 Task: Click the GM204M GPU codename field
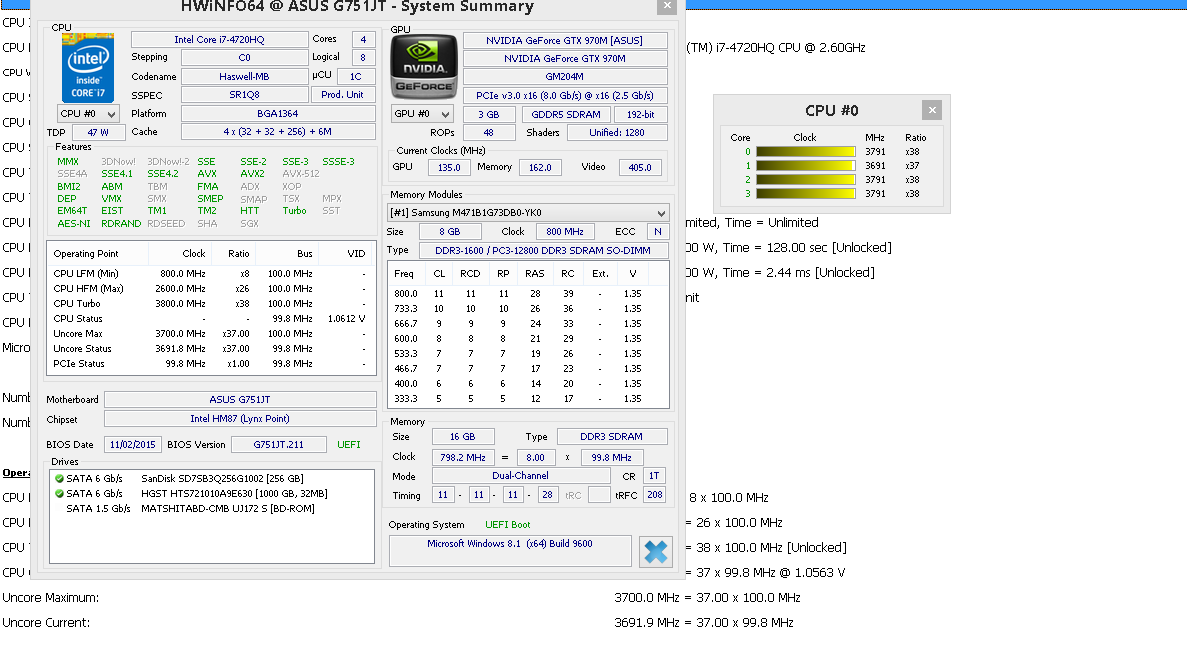tap(565, 76)
